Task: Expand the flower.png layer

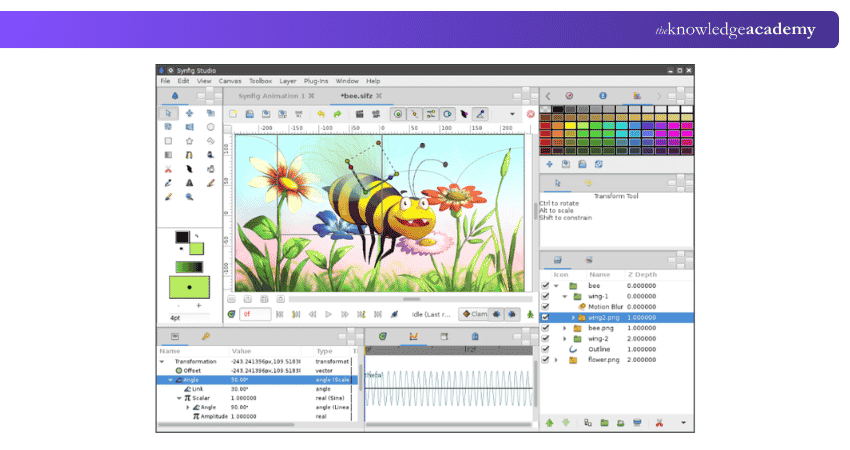Action: pyautogui.click(x=556, y=360)
